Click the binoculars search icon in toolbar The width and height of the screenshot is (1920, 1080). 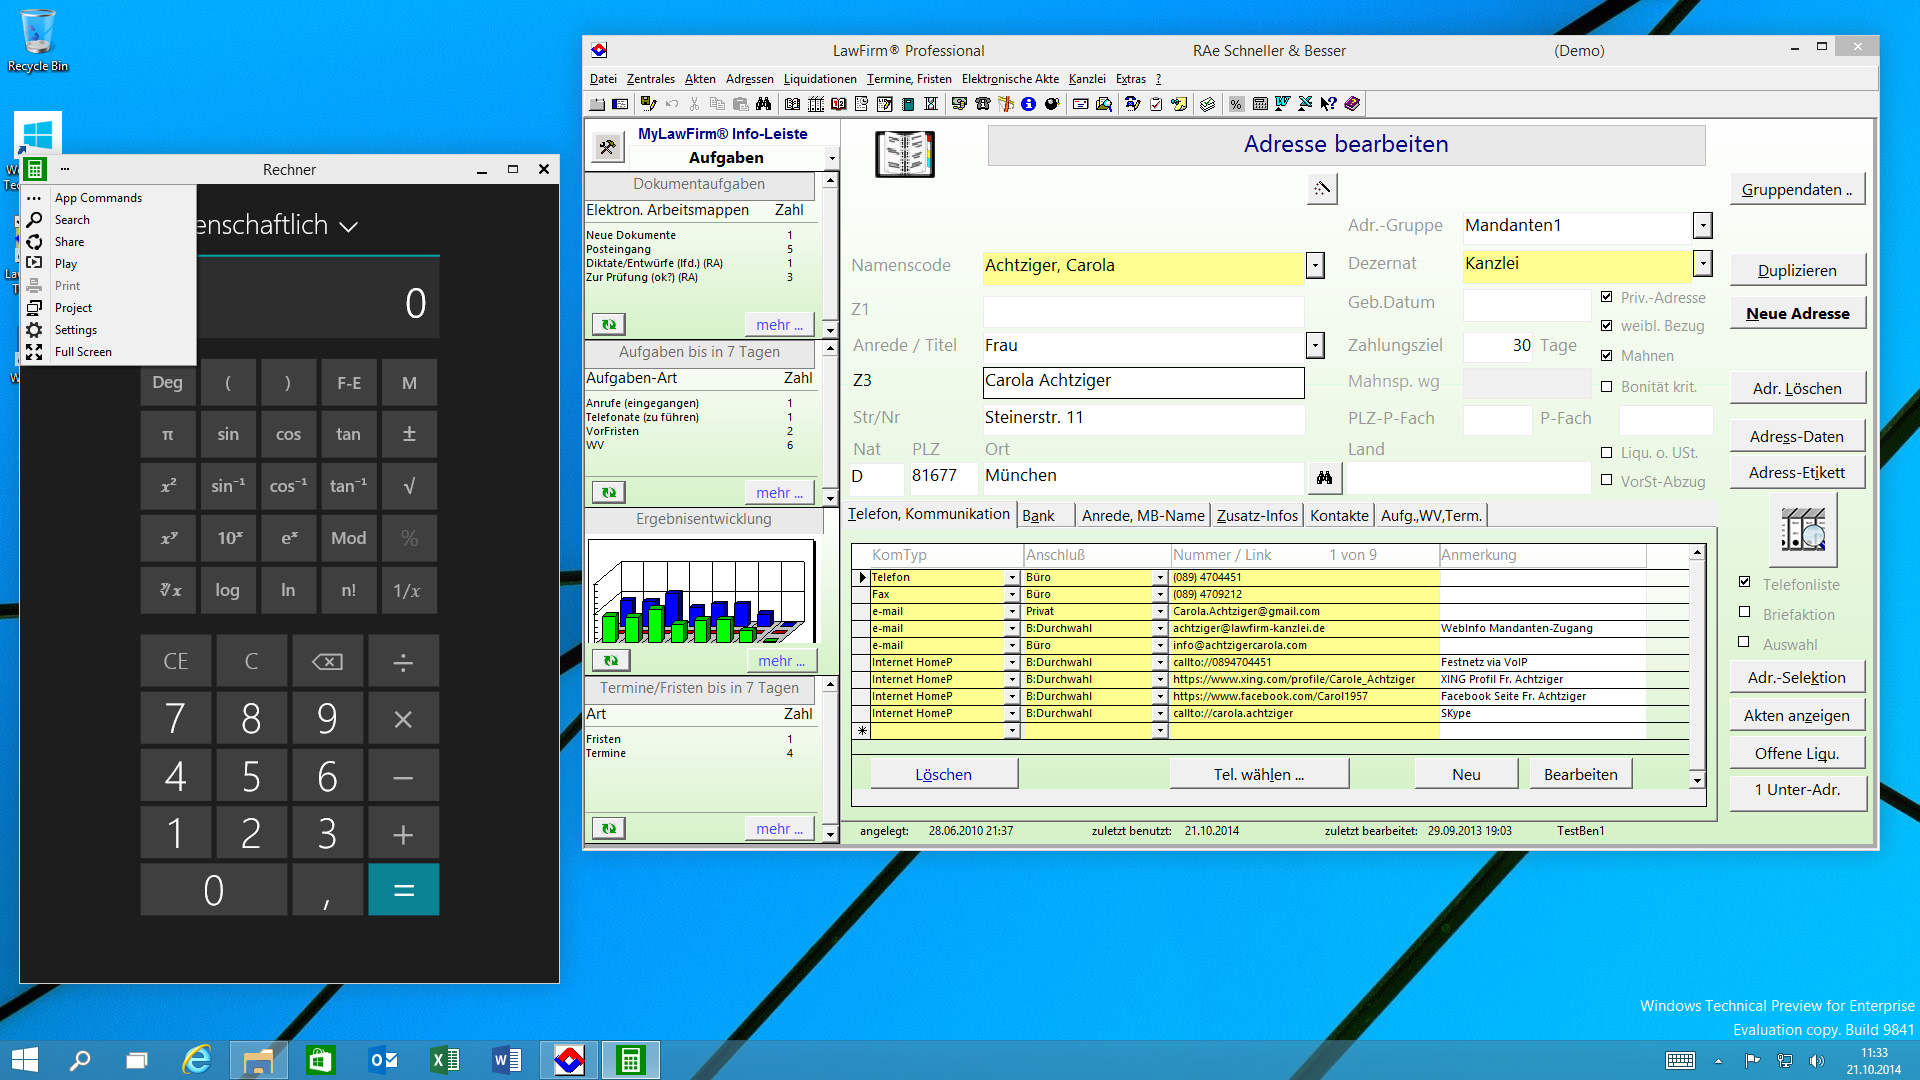[764, 104]
